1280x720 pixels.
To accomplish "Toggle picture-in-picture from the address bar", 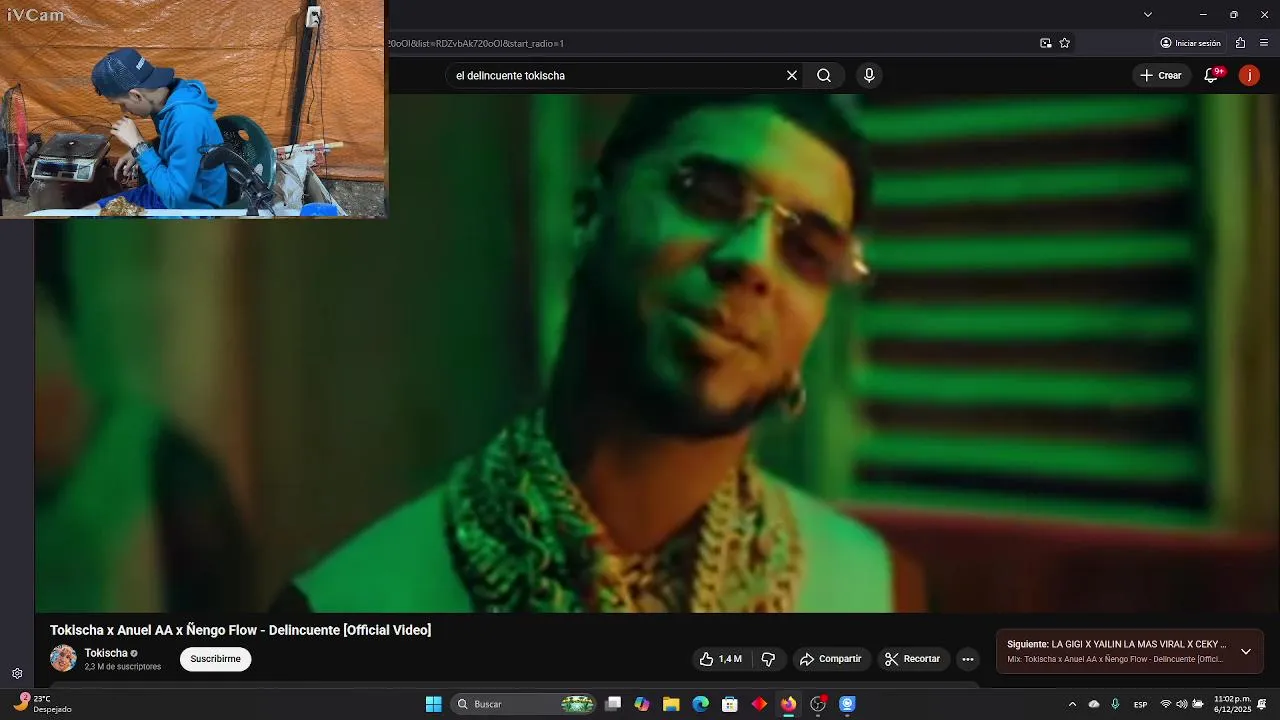I will (1045, 43).
